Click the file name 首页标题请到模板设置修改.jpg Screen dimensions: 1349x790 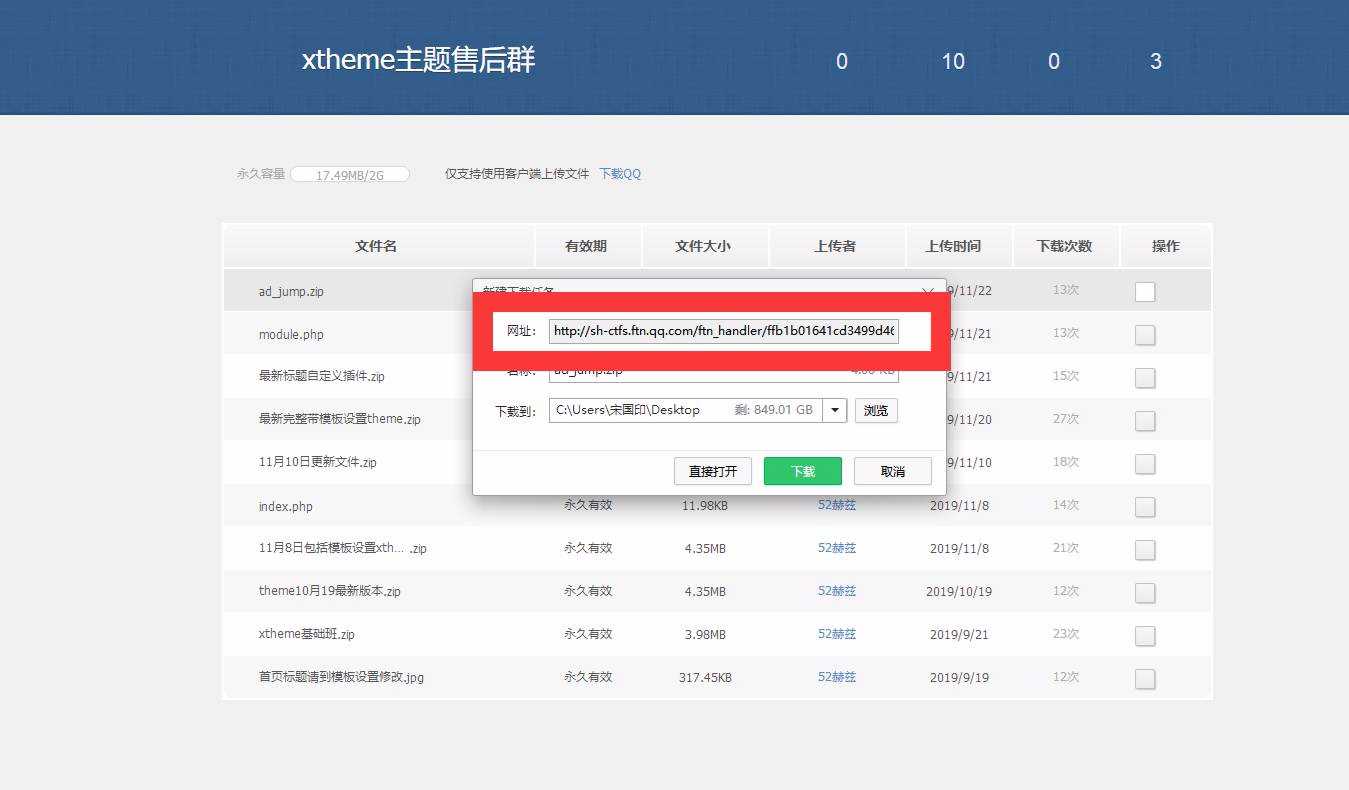(341, 677)
